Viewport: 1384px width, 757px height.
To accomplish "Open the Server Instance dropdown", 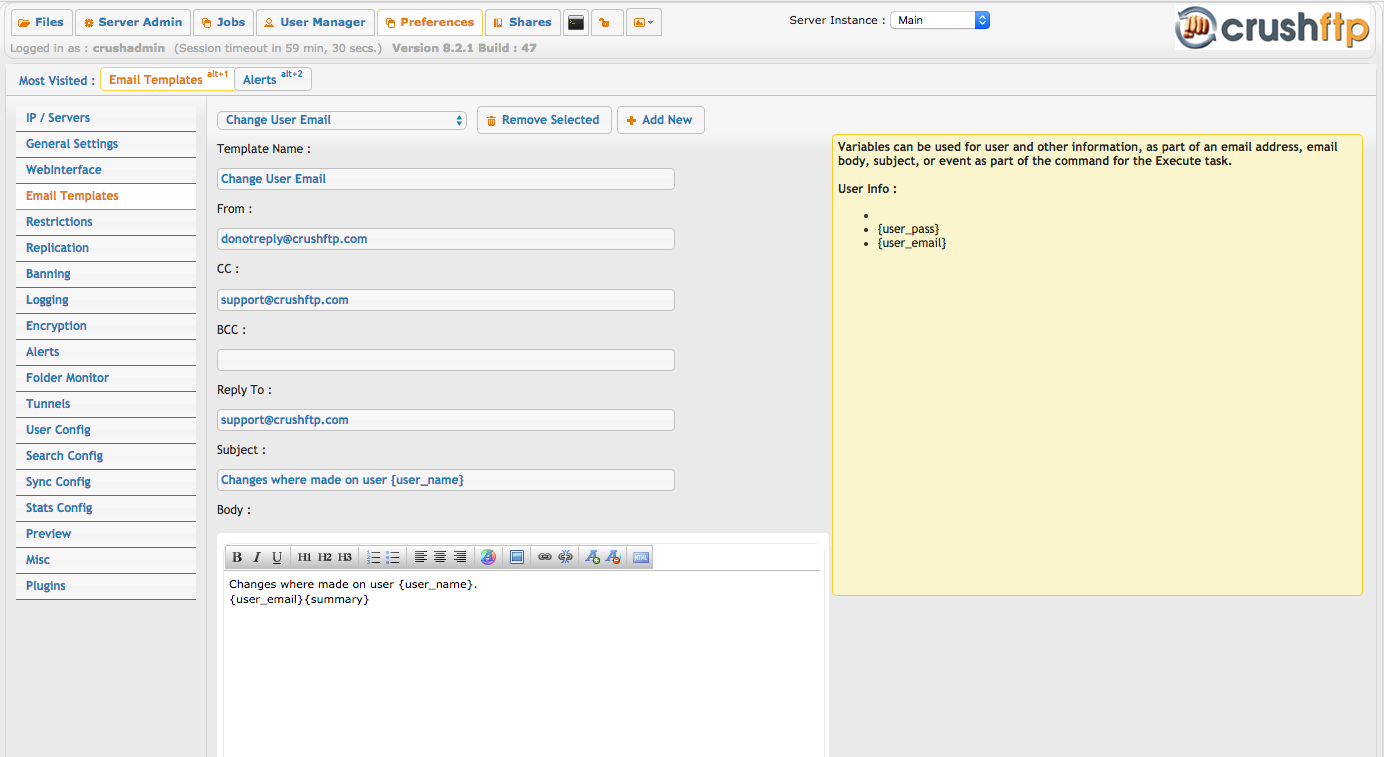I will (x=940, y=20).
